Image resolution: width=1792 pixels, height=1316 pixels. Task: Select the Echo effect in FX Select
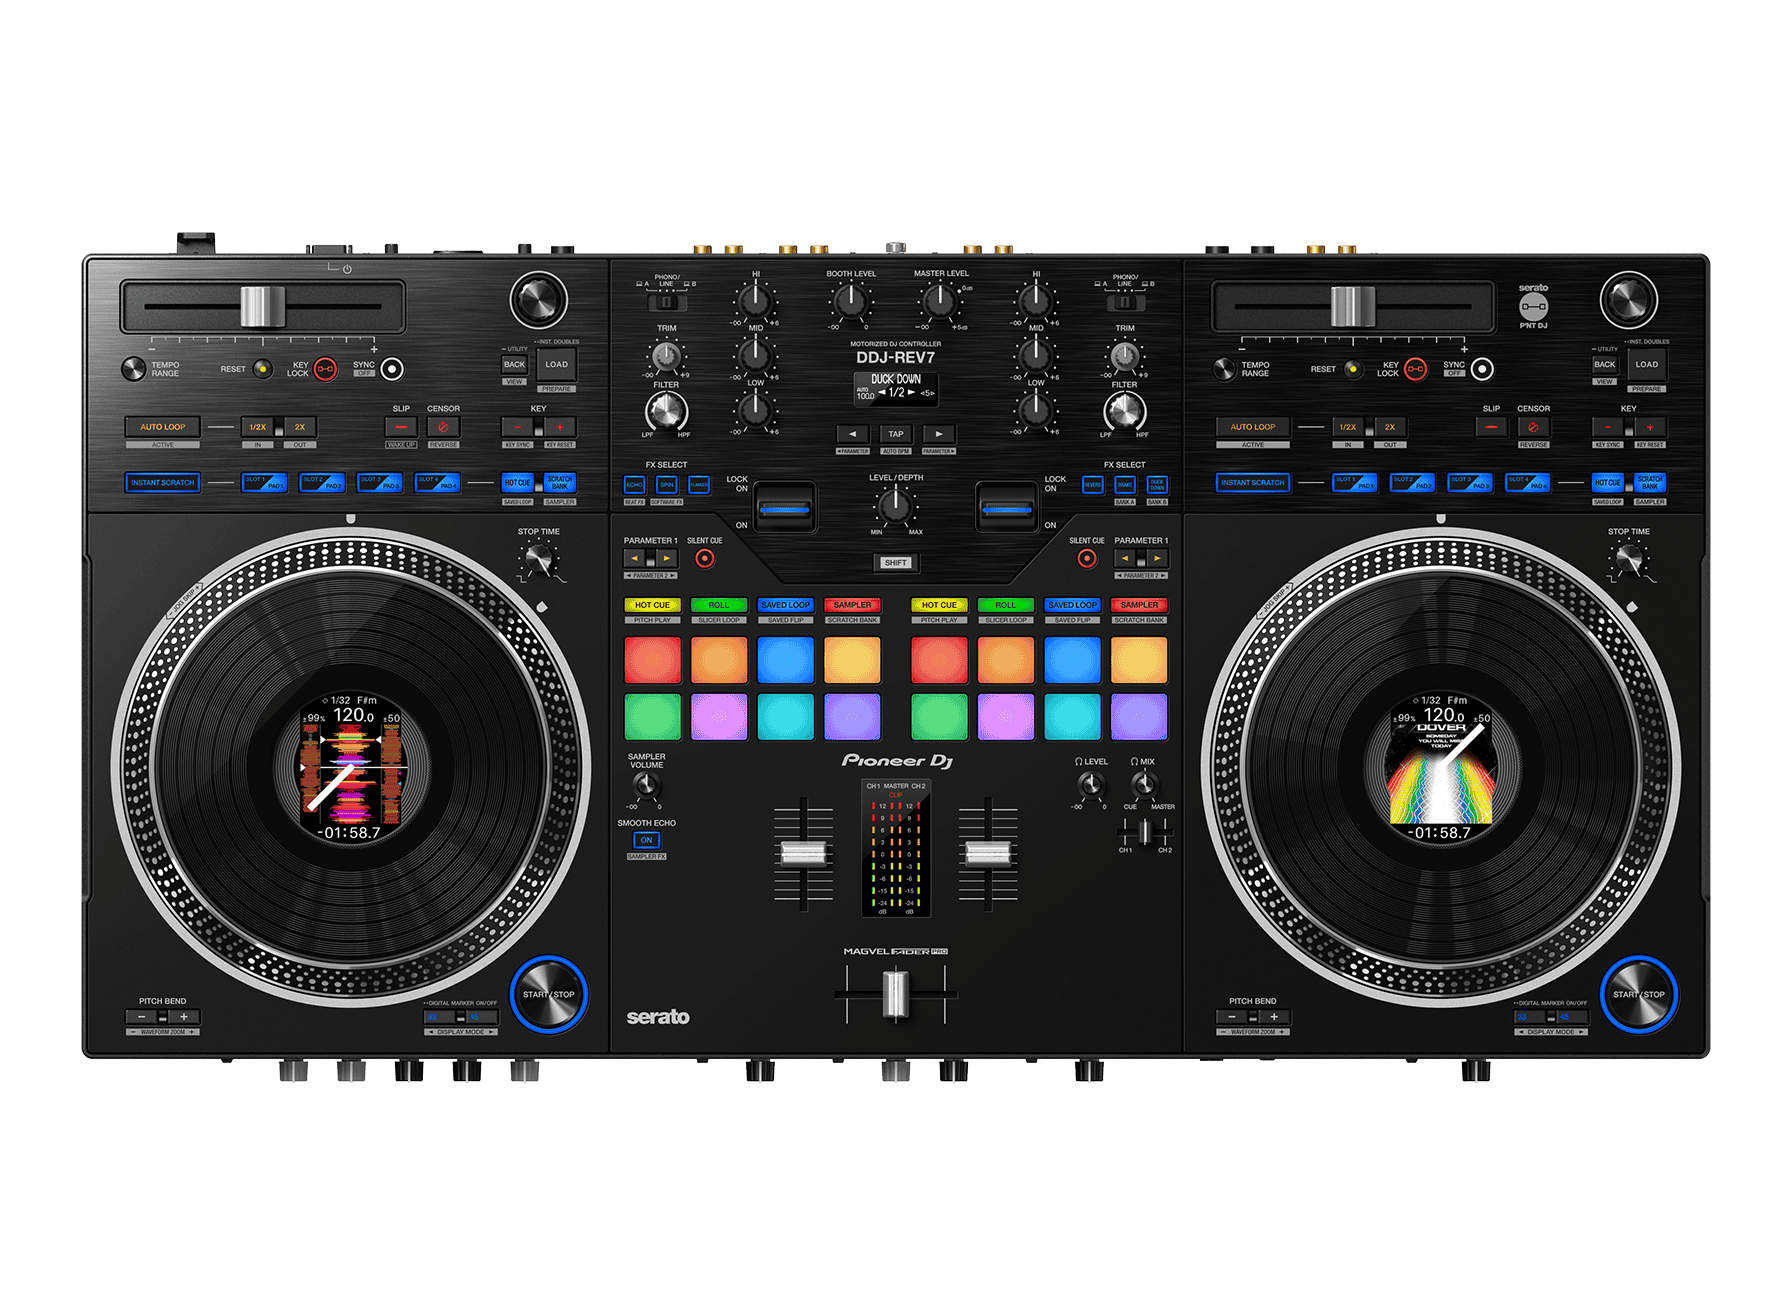coord(636,484)
